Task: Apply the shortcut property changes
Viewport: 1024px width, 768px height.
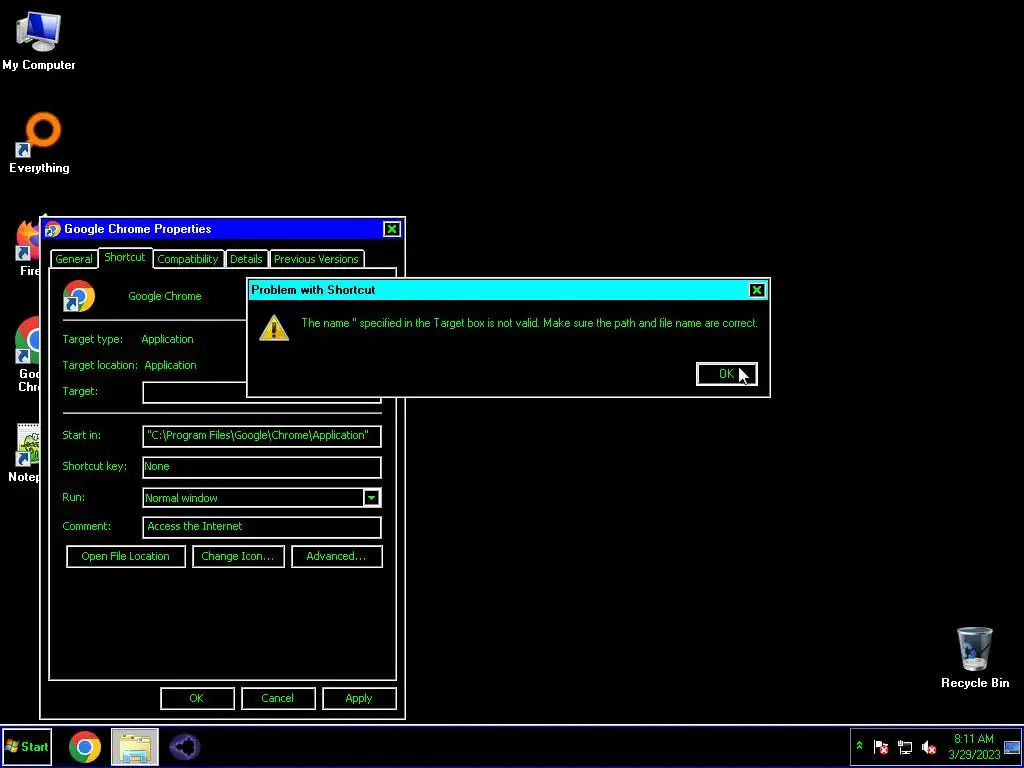Action: coord(359,698)
